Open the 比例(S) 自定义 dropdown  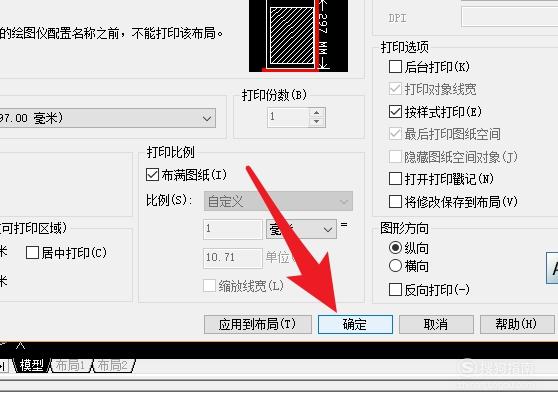click(x=278, y=201)
